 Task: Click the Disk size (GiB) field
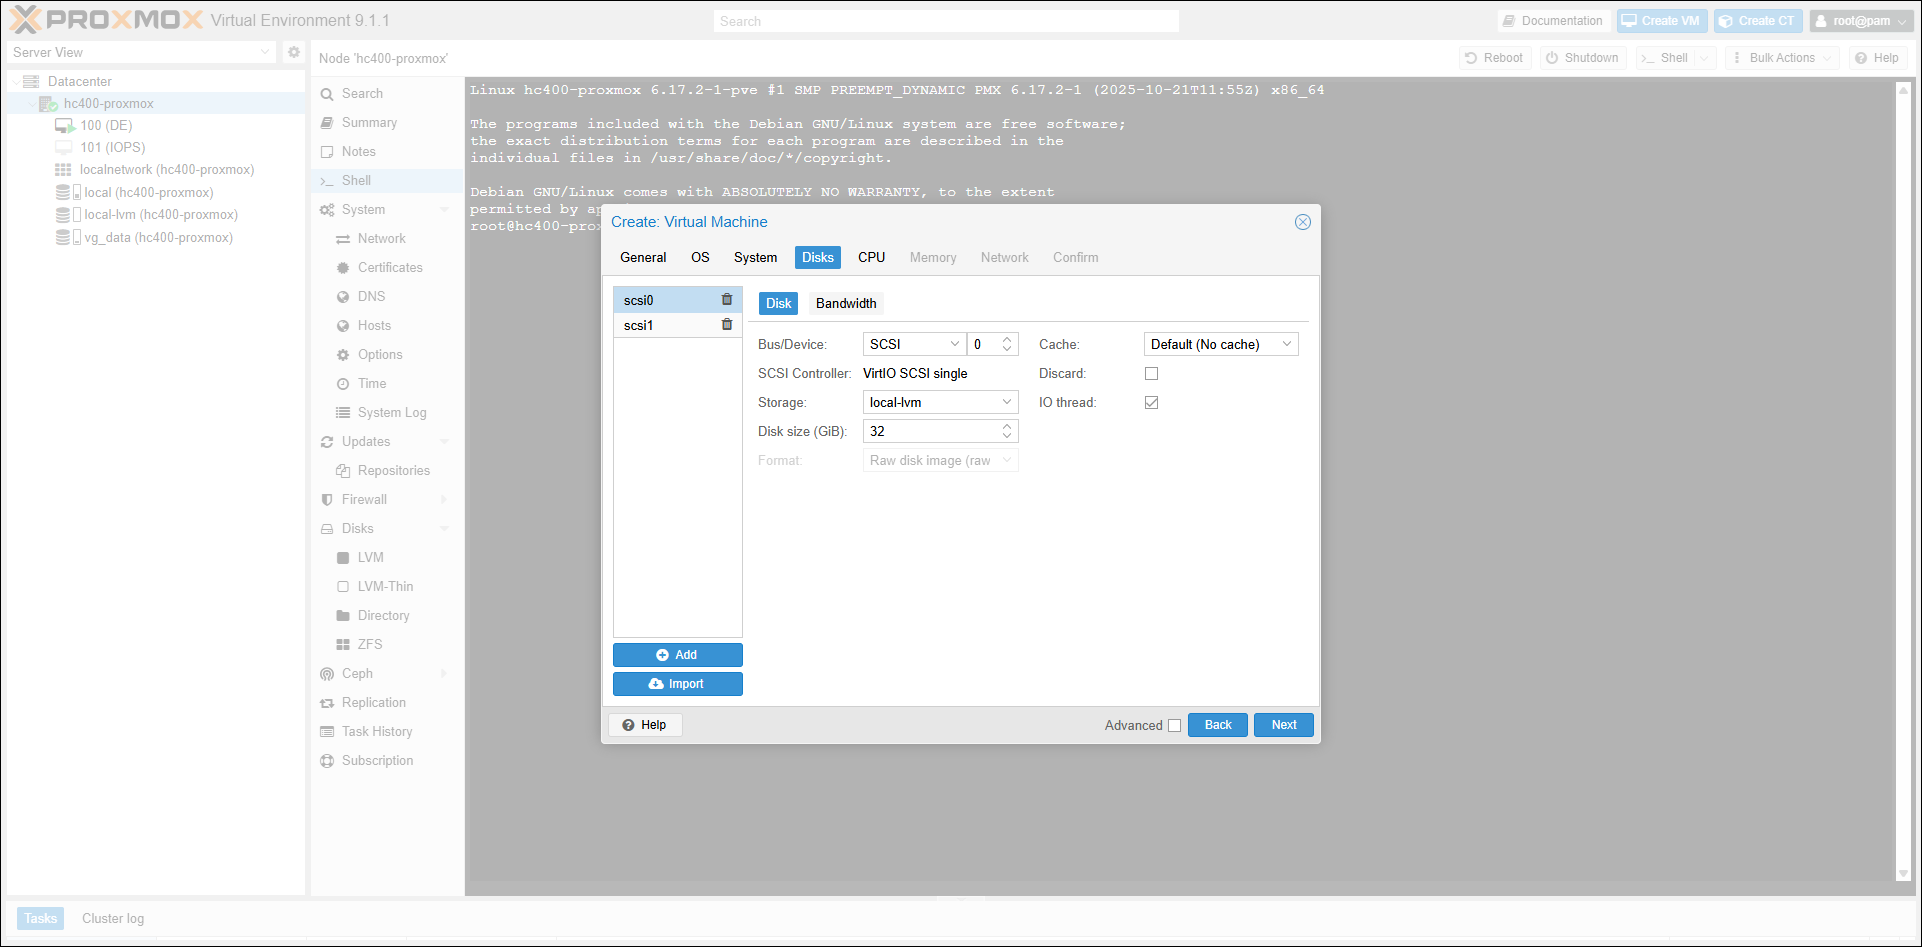point(931,431)
